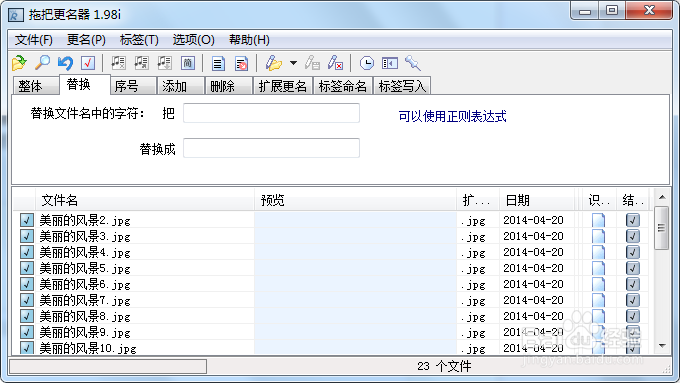Sort by the 文件名 column header
Viewport: 680px width, 383px height.
coord(144,200)
